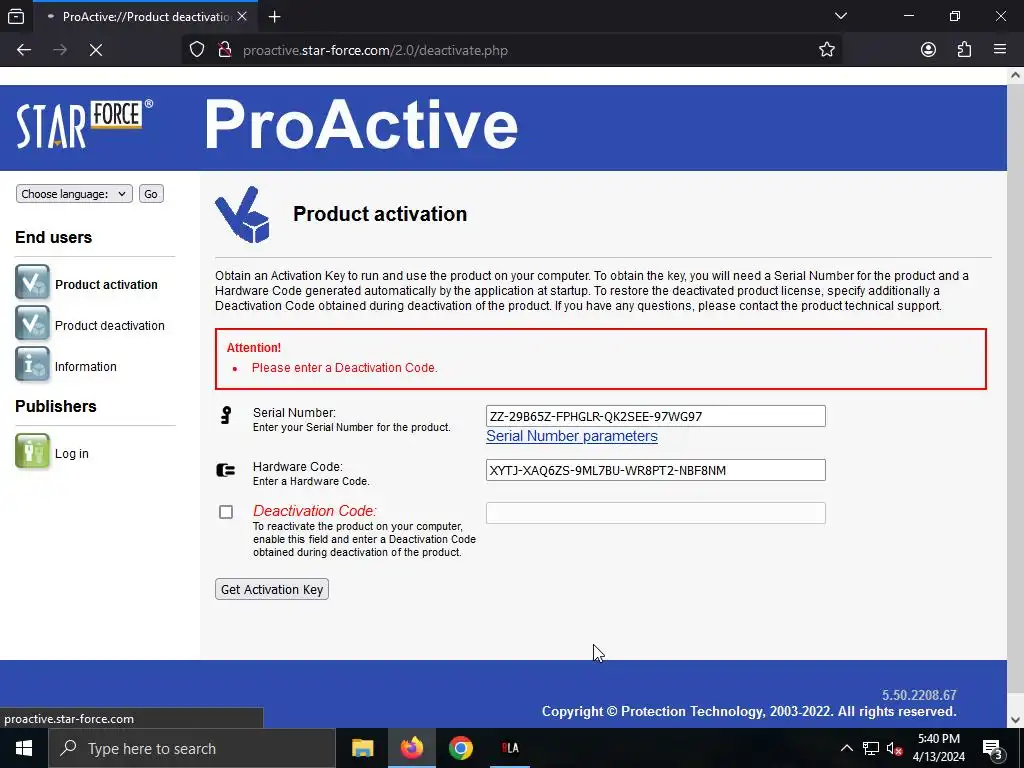Open Firefox View icon in tab bar
The image size is (1024, 768).
16,16
